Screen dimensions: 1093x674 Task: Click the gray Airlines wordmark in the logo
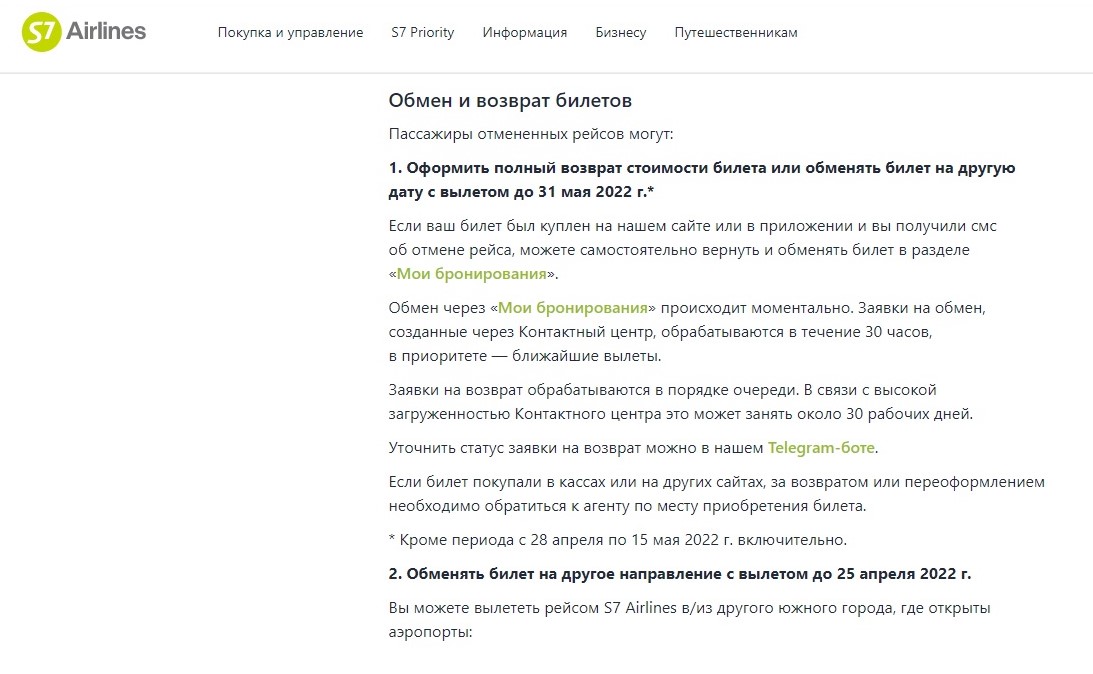point(106,31)
